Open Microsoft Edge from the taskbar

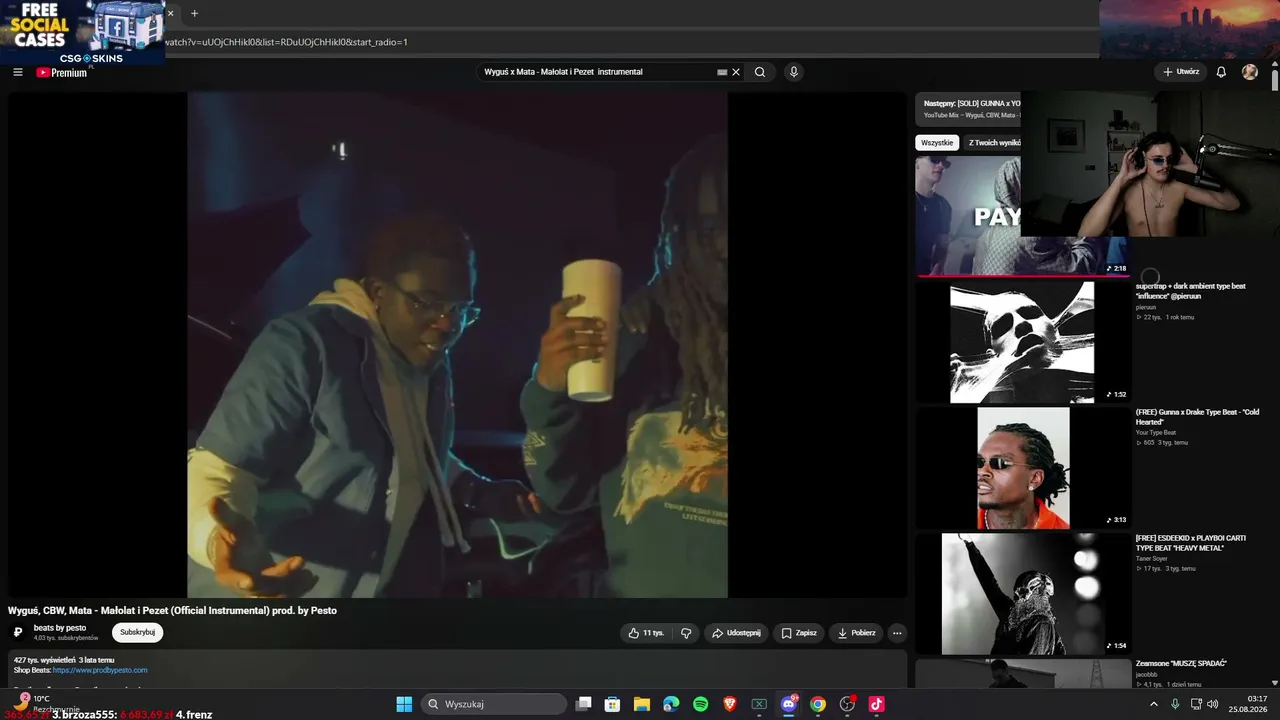pos(671,704)
